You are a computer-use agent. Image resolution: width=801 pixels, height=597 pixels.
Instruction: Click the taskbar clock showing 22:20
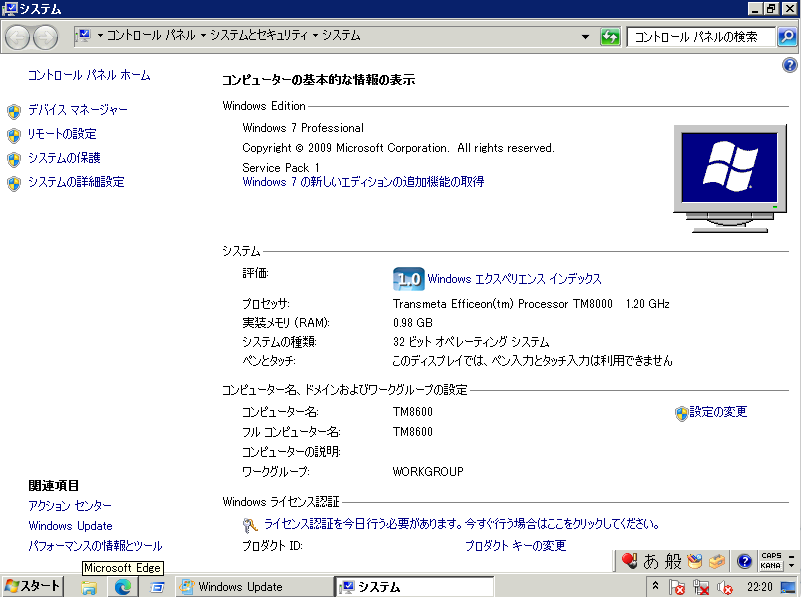click(x=760, y=587)
